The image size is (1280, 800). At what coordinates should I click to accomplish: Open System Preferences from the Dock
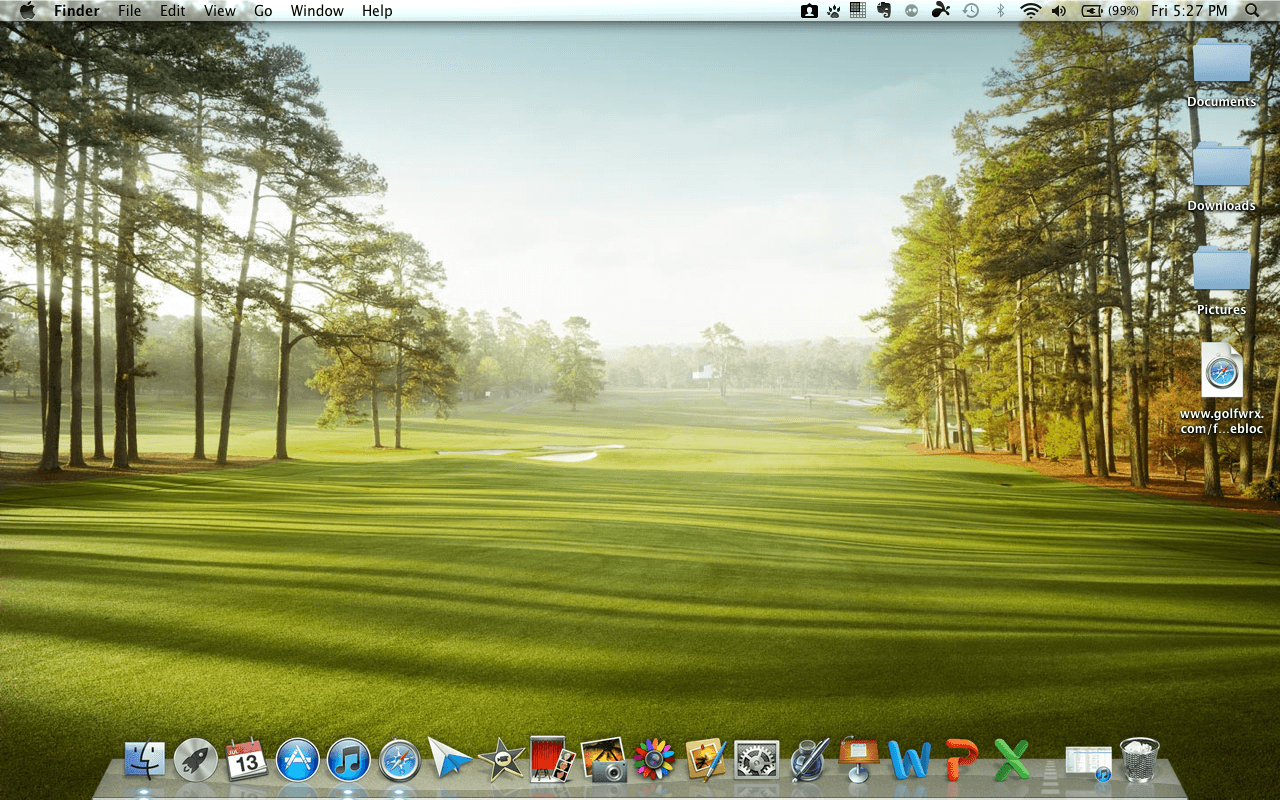[756, 760]
